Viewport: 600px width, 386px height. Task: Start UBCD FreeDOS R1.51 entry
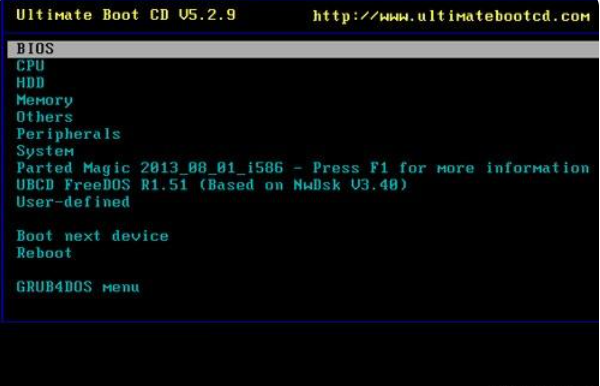point(303,185)
